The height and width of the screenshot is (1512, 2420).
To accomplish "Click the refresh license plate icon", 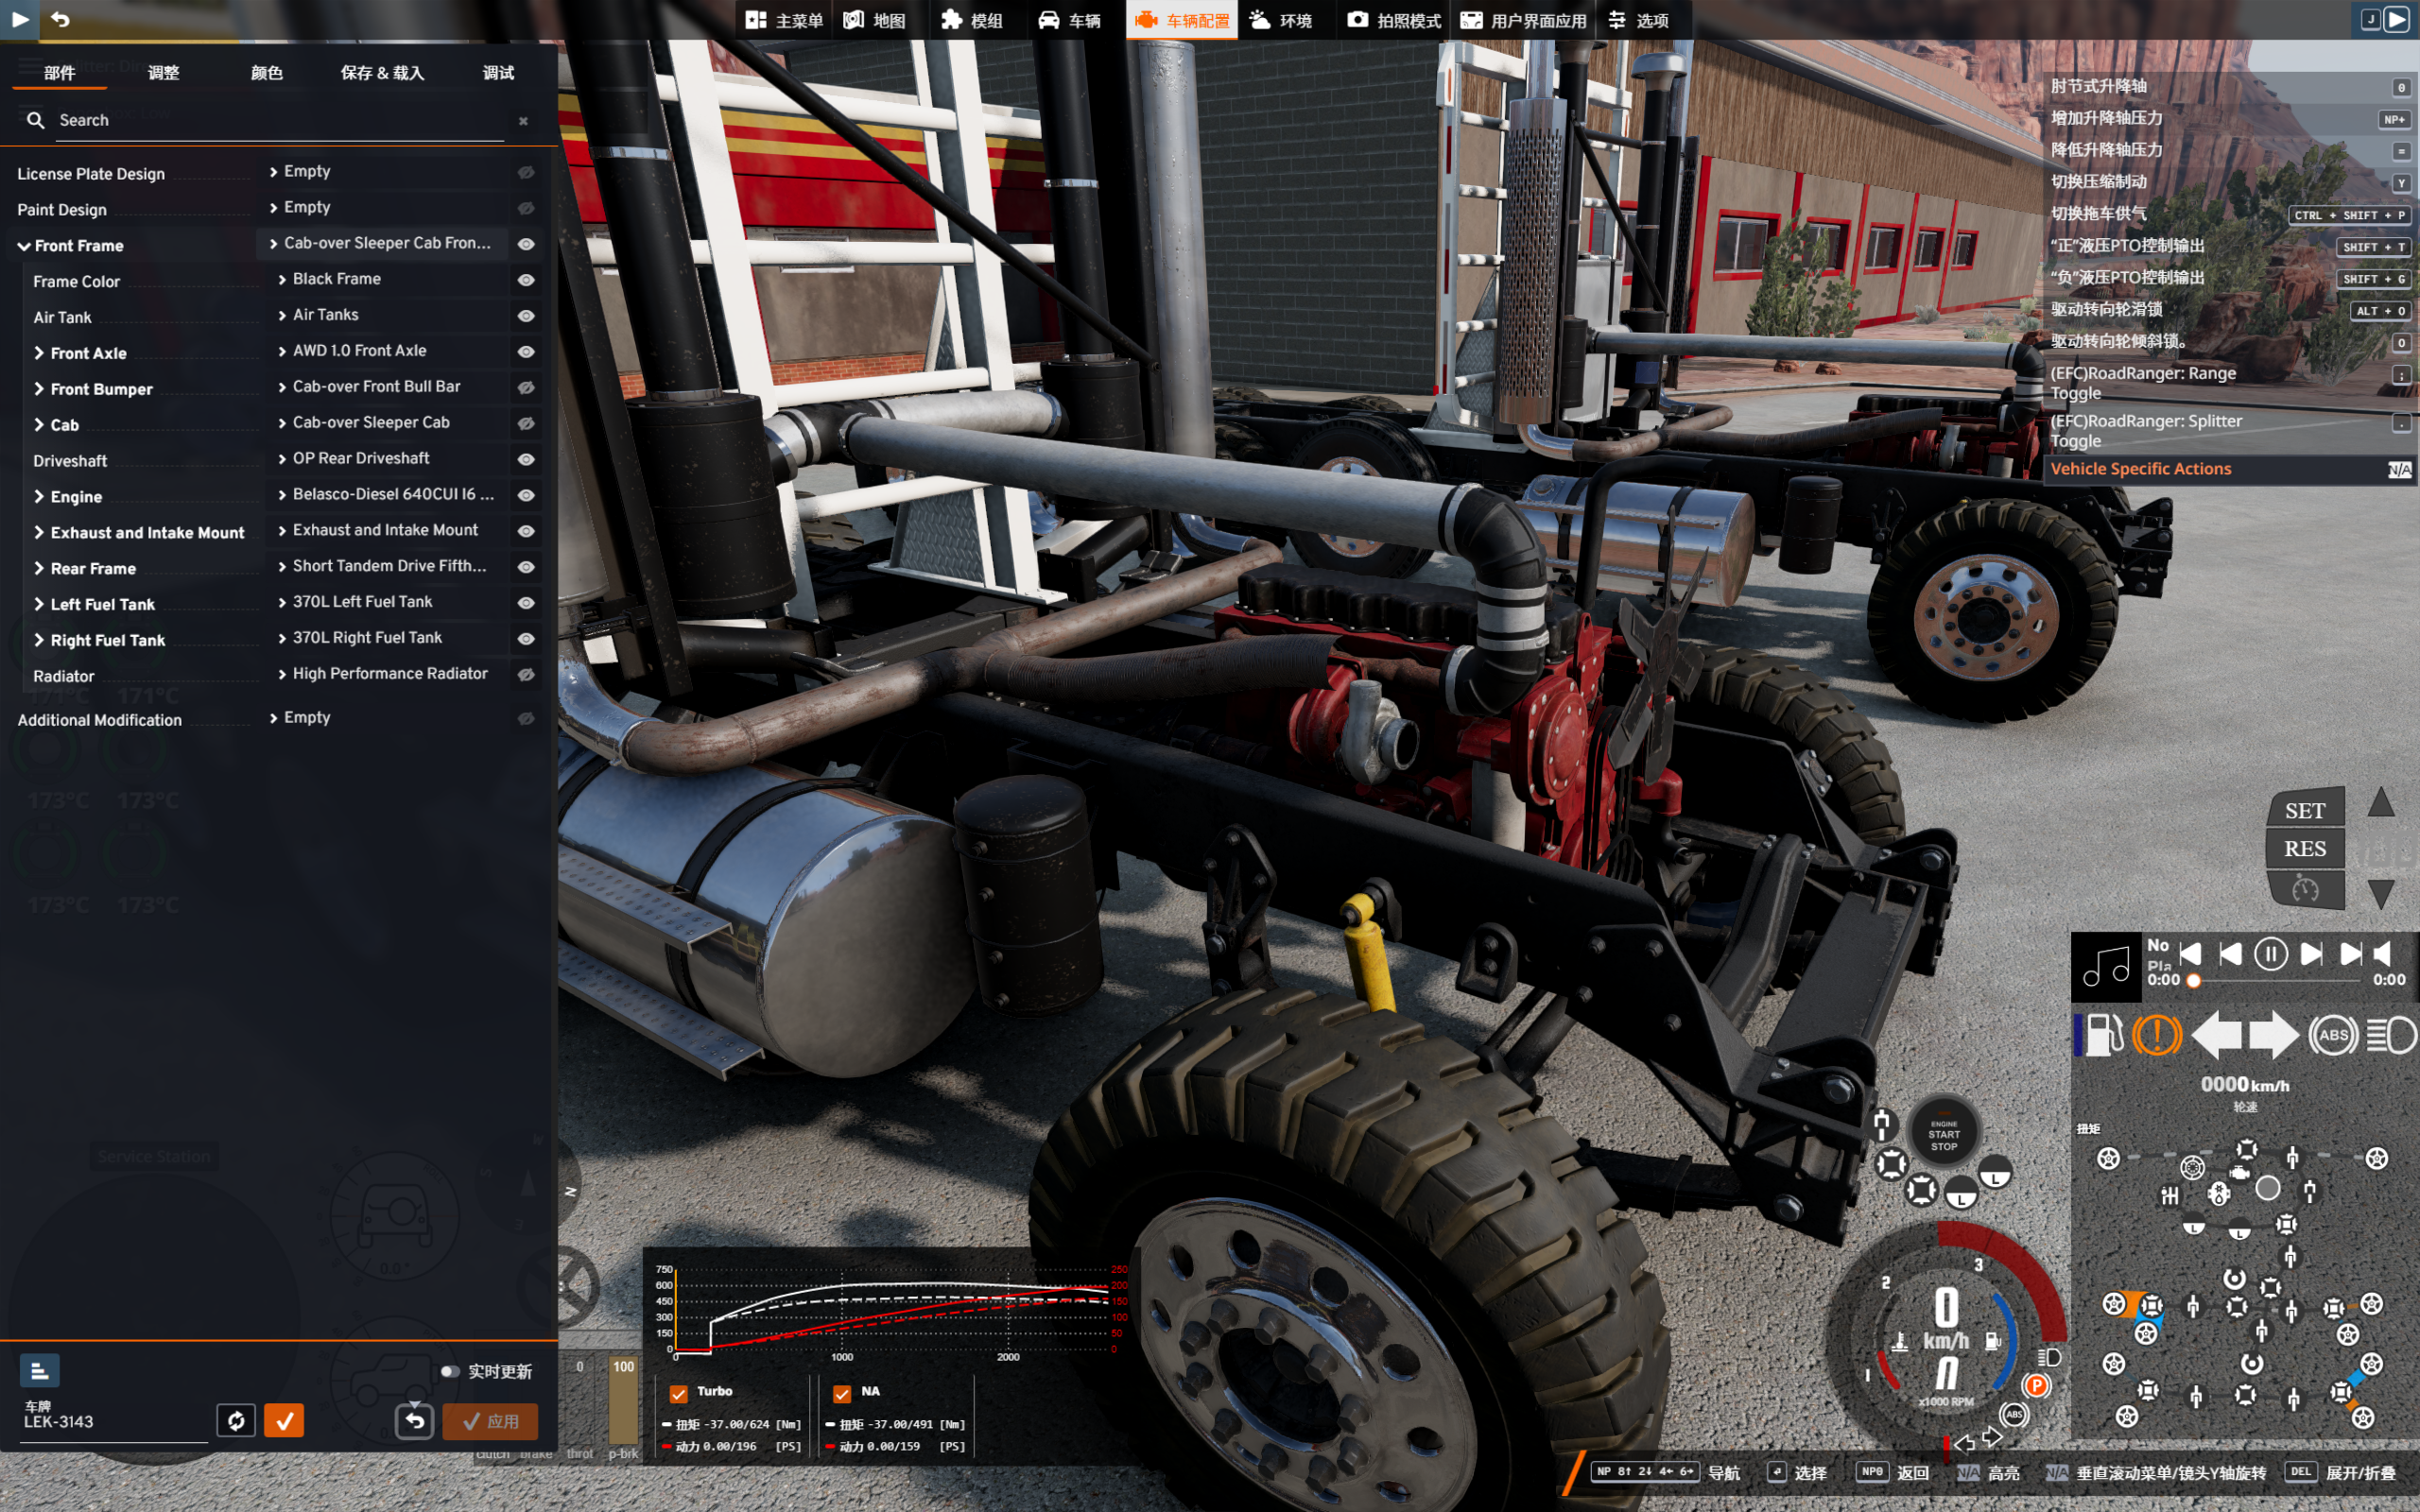I will [236, 1420].
